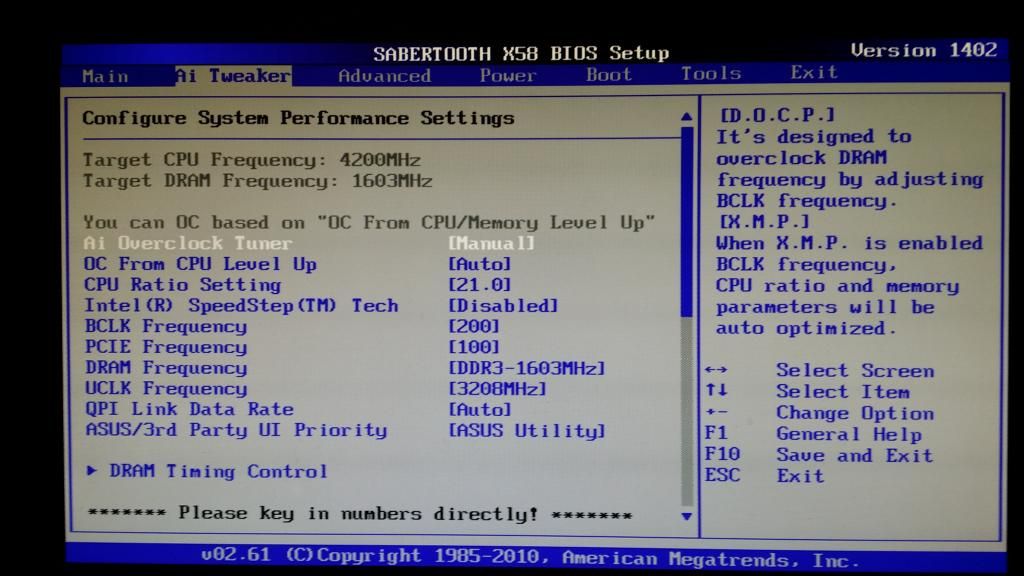This screenshot has width=1024, height=576.
Task: Select the BCLK Frequency label
Action: 166,326
